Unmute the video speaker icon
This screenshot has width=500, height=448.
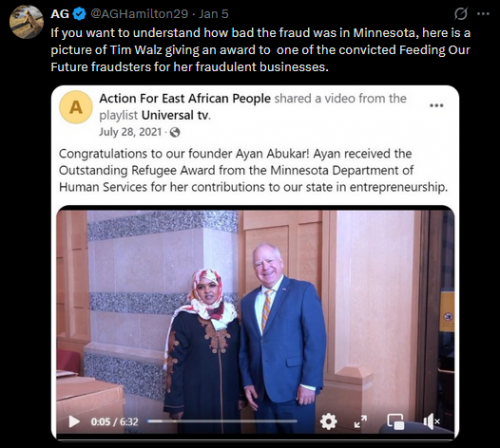(431, 422)
